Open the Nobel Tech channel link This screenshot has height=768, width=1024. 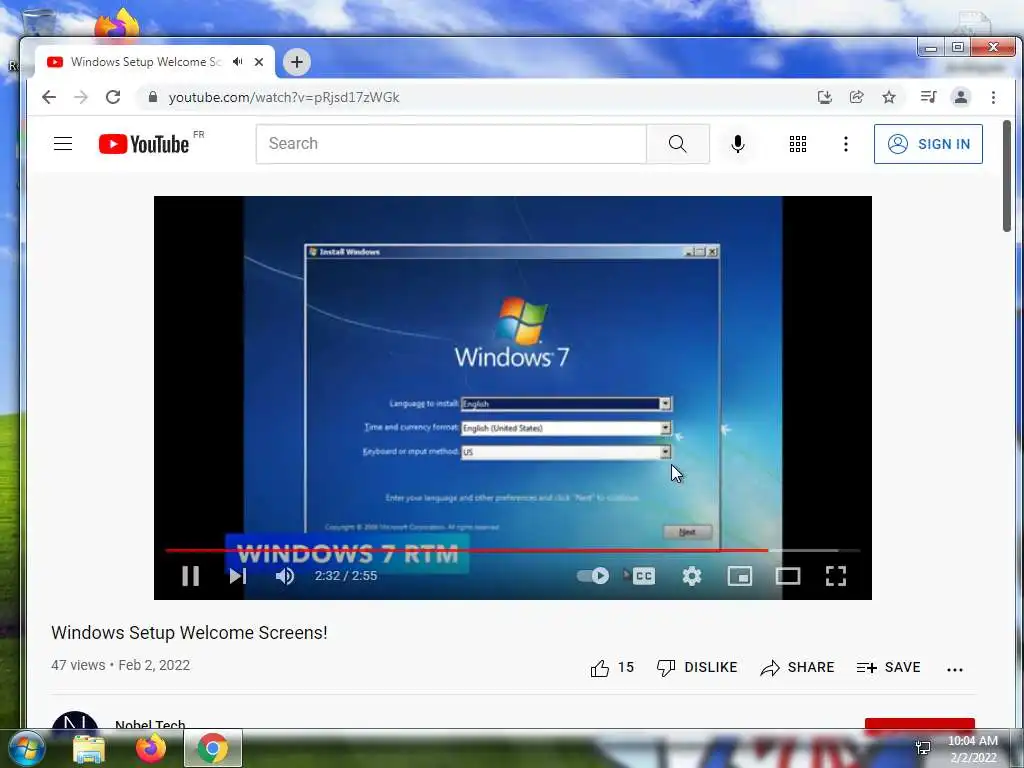tap(150, 724)
